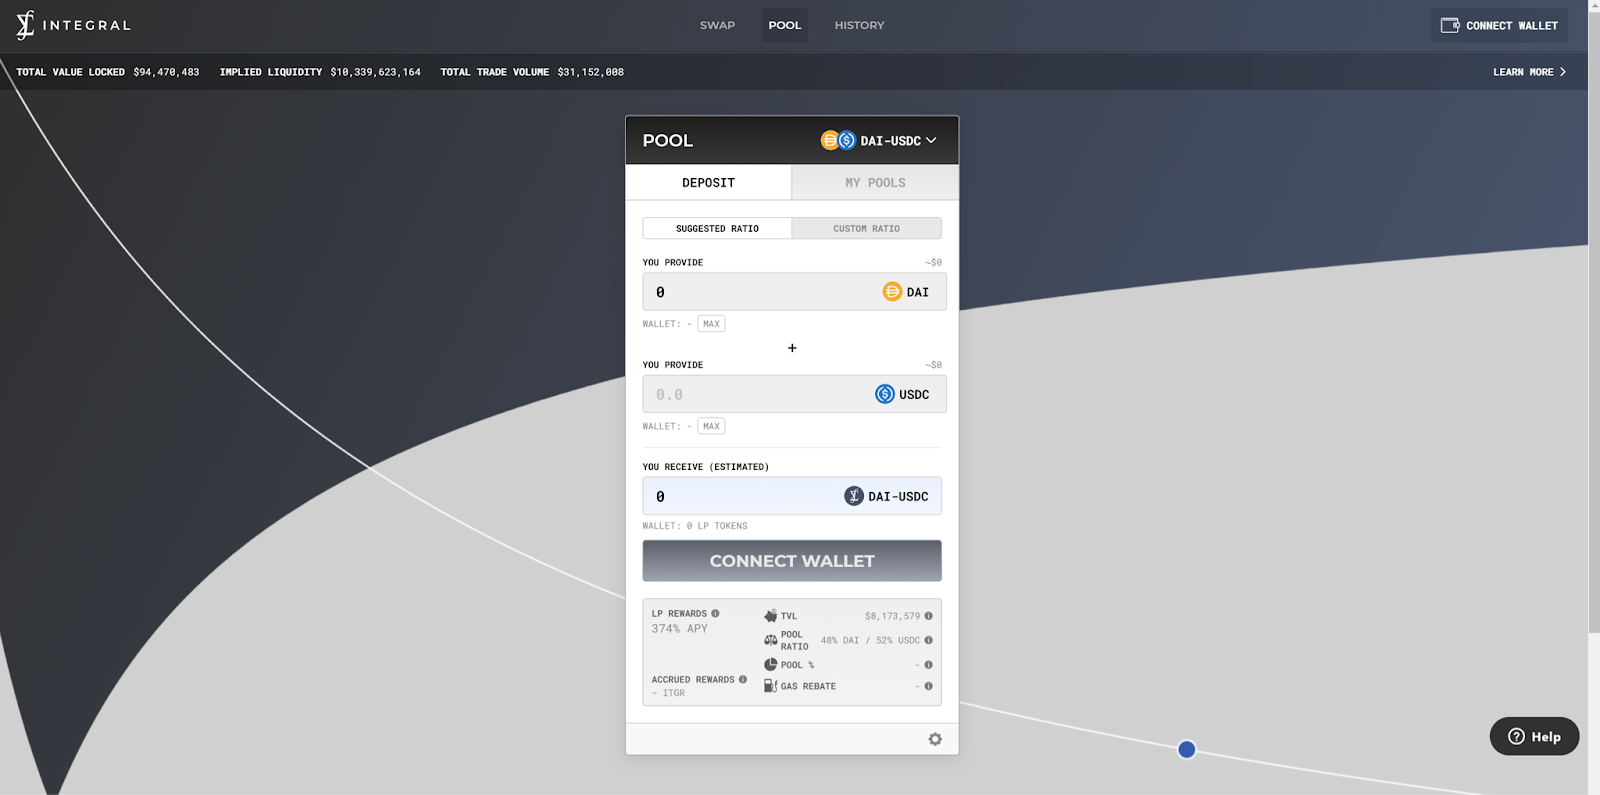Click the Gas Rebate info icon
Image resolution: width=1600 pixels, height=795 pixels.
click(929, 686)
